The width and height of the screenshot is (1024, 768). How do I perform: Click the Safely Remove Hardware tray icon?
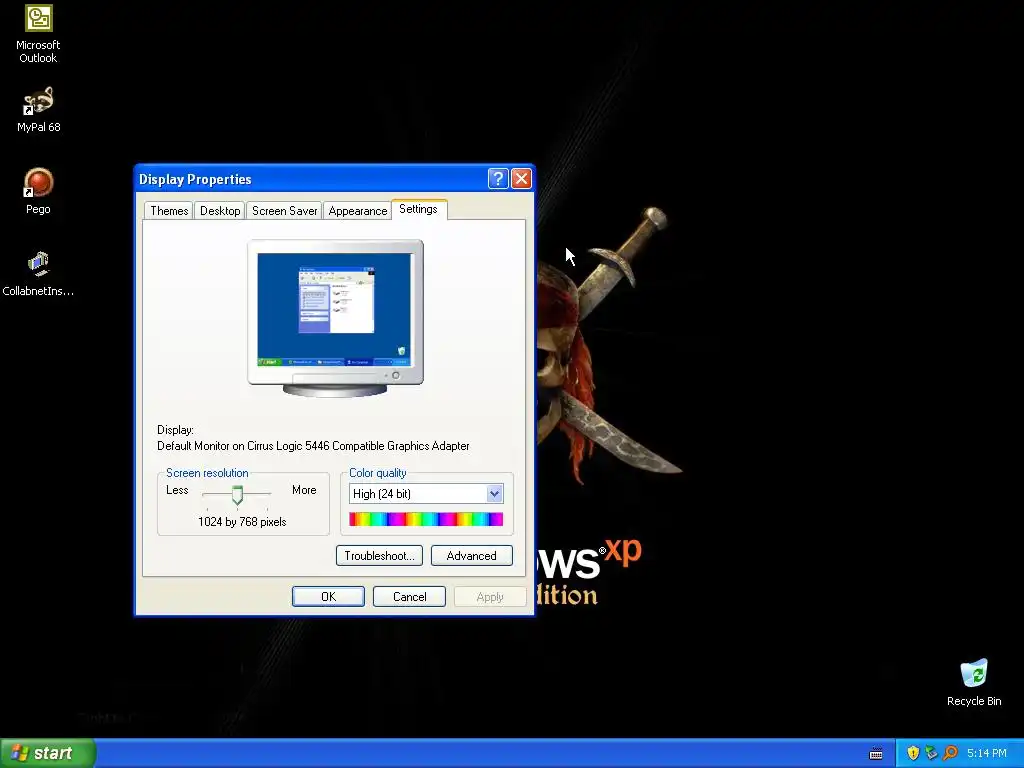tap(931, 753)
